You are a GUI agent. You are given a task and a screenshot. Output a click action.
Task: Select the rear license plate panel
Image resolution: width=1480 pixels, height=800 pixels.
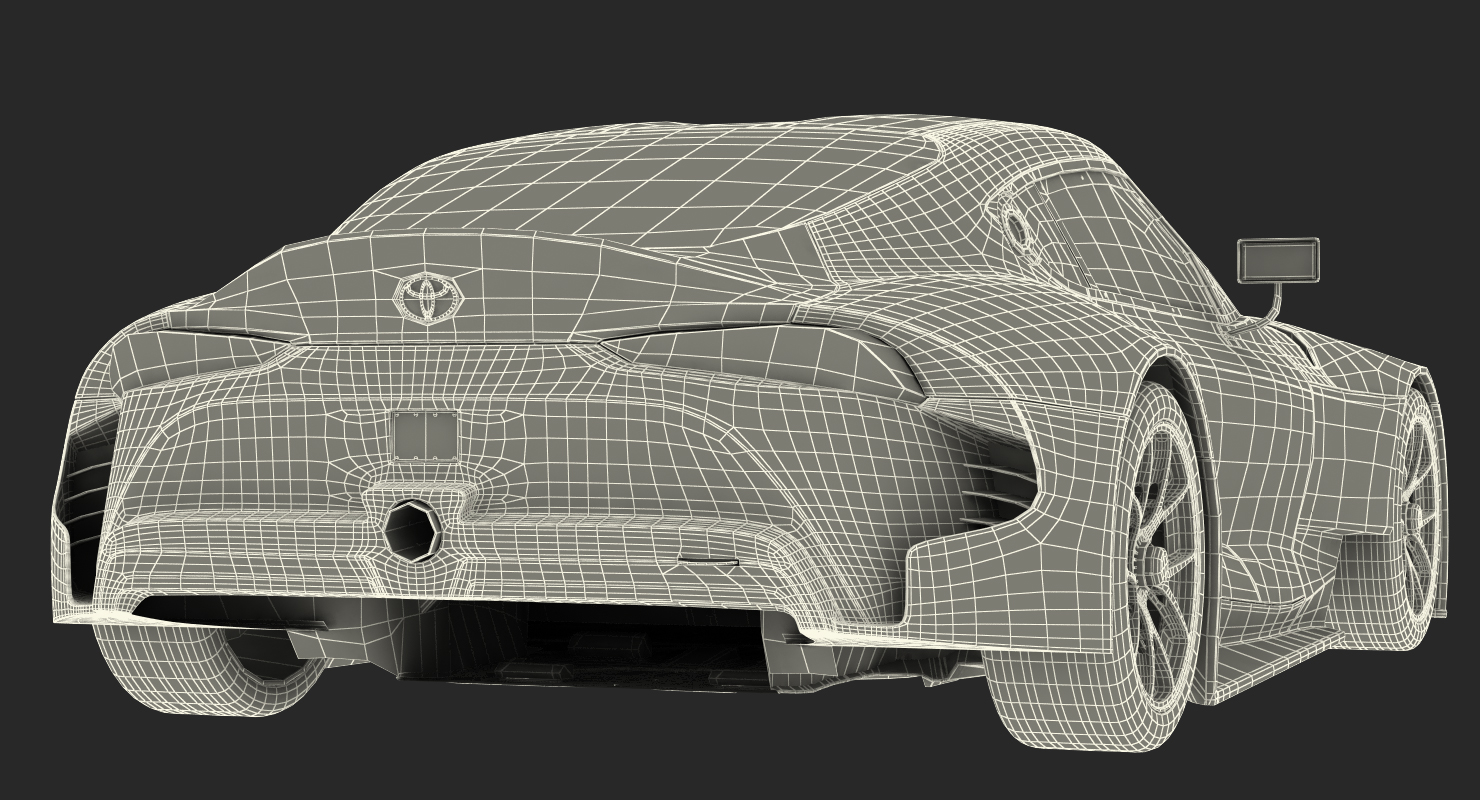tap(426, 436)
